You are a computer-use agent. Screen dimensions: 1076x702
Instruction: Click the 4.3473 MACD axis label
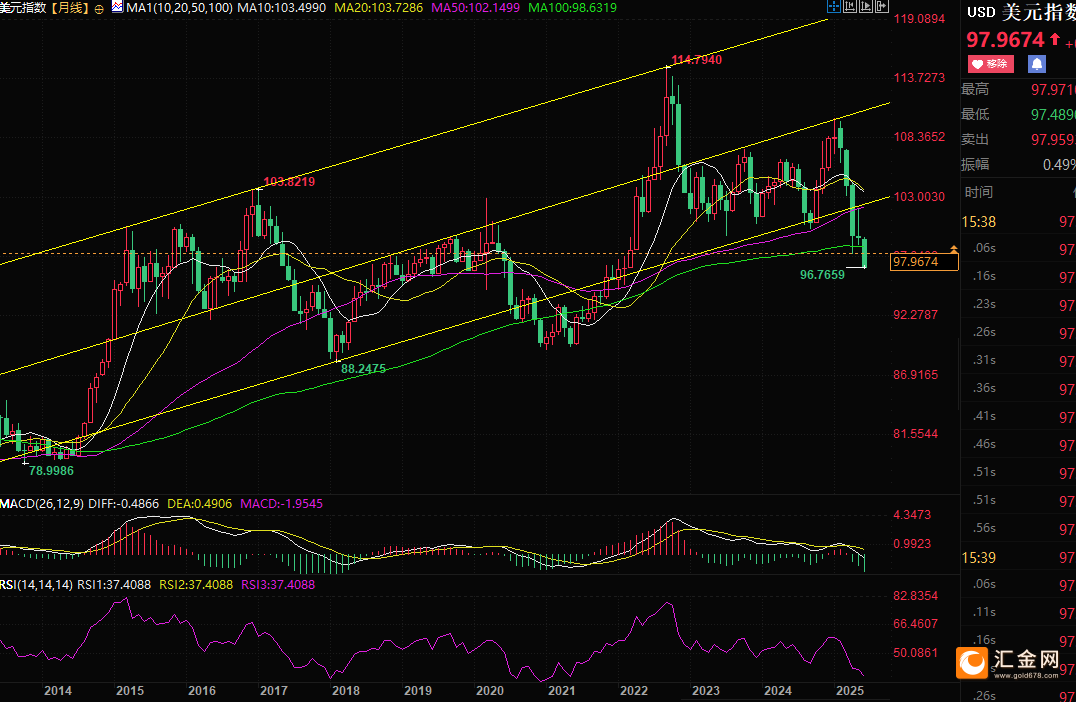(x=912, y=515)
